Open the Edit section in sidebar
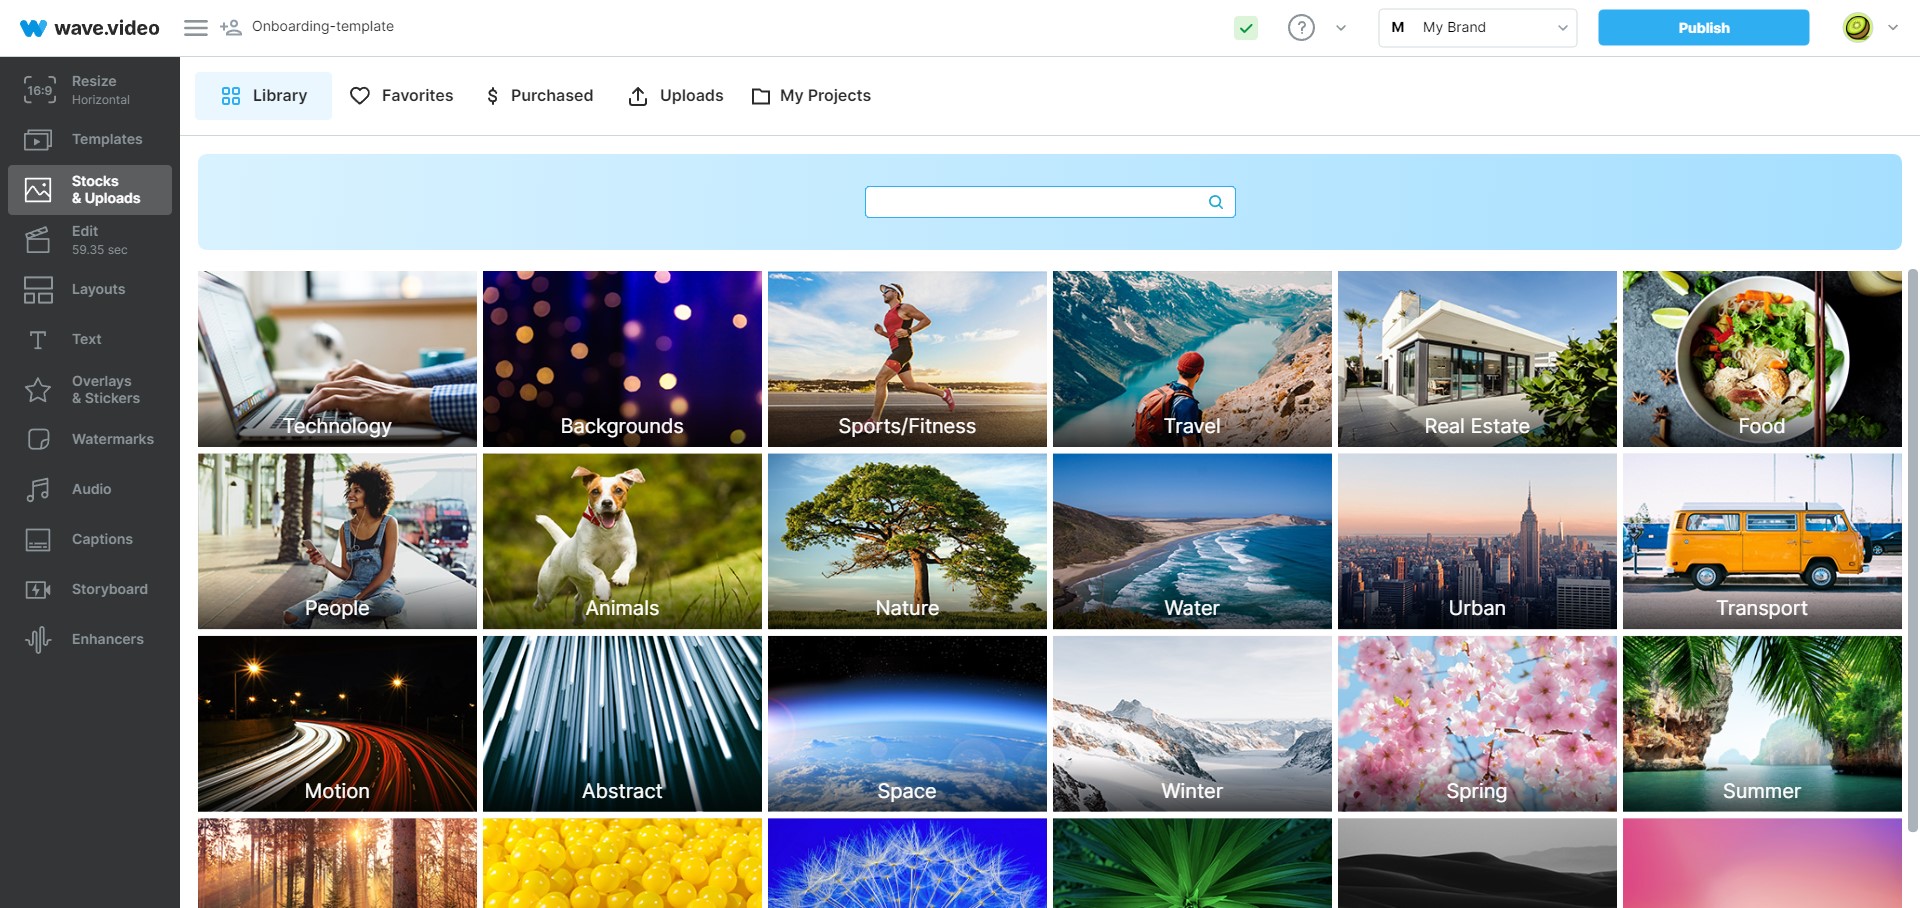The width and height of the screenshot is (1920, 908). [90, 240]
